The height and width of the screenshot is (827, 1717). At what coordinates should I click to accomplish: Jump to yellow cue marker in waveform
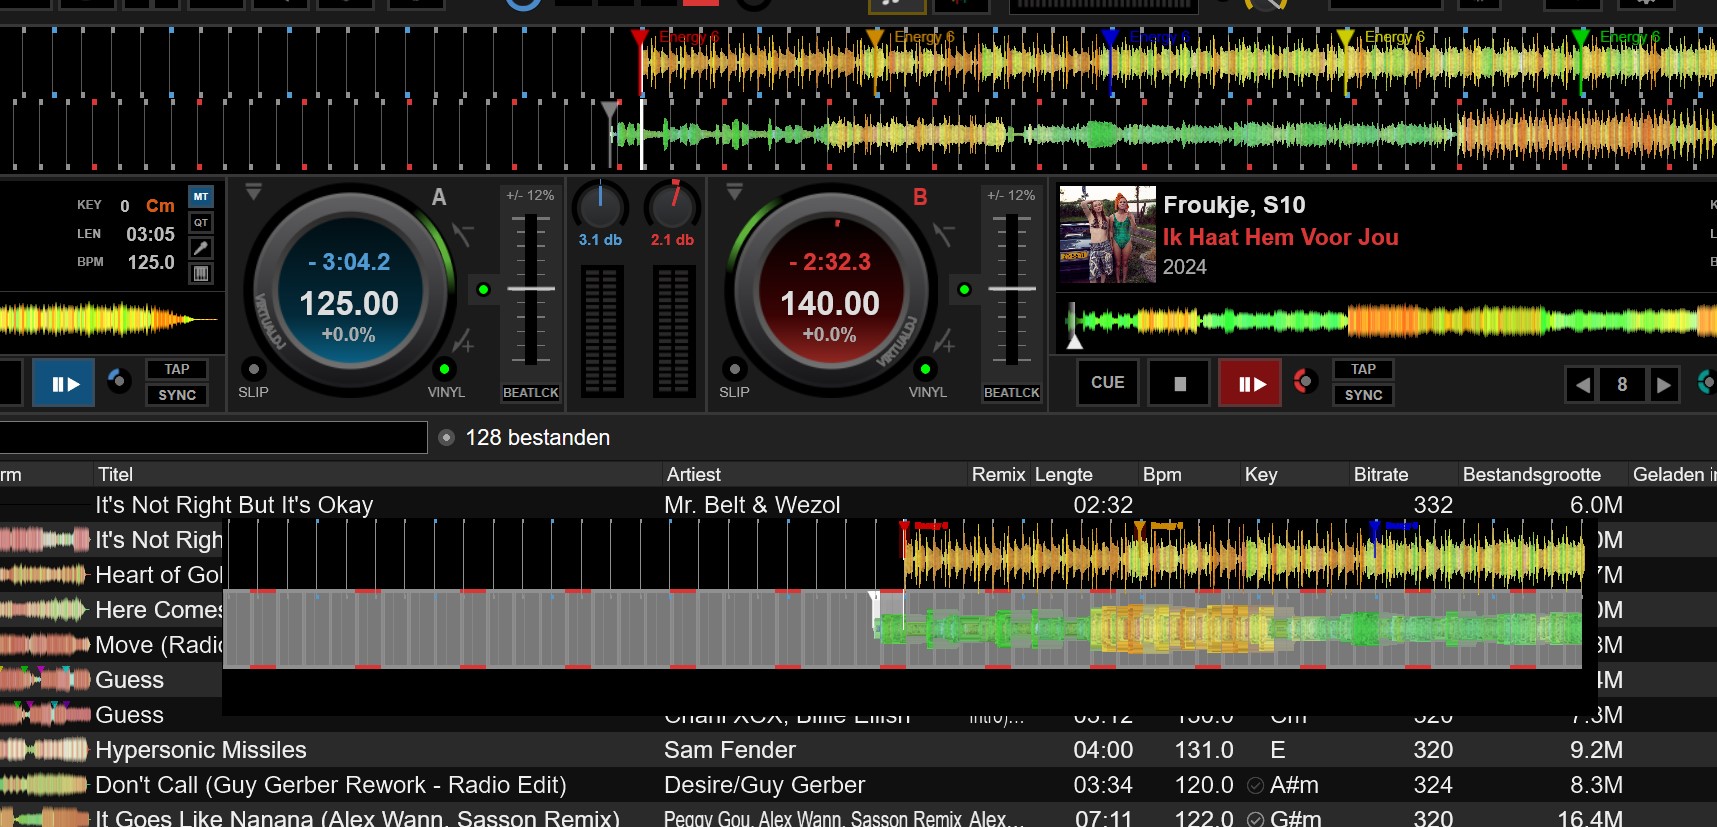[x=1346, y=38]
